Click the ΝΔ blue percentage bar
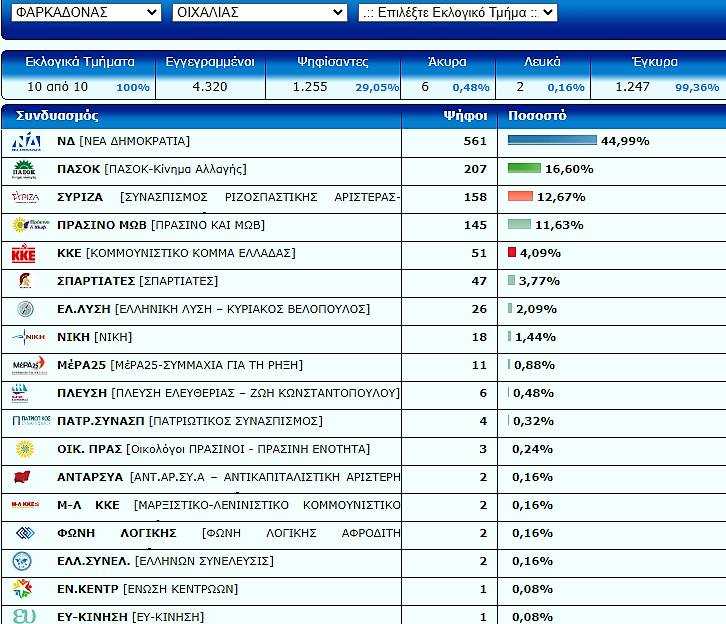Image resolution: width=726 pixels, height=624 pixels. (552, 141)
